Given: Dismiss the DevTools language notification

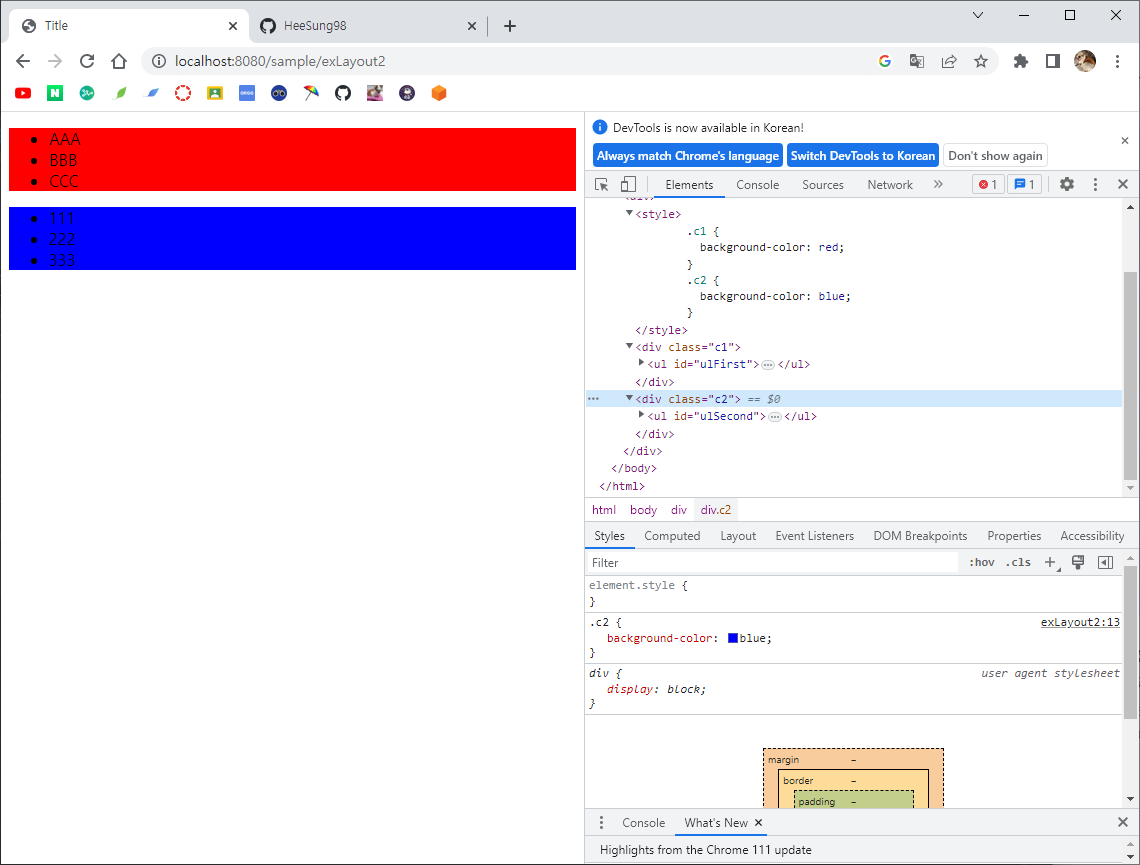Looking at the screenshot, I should click(x=1125, y=140).
